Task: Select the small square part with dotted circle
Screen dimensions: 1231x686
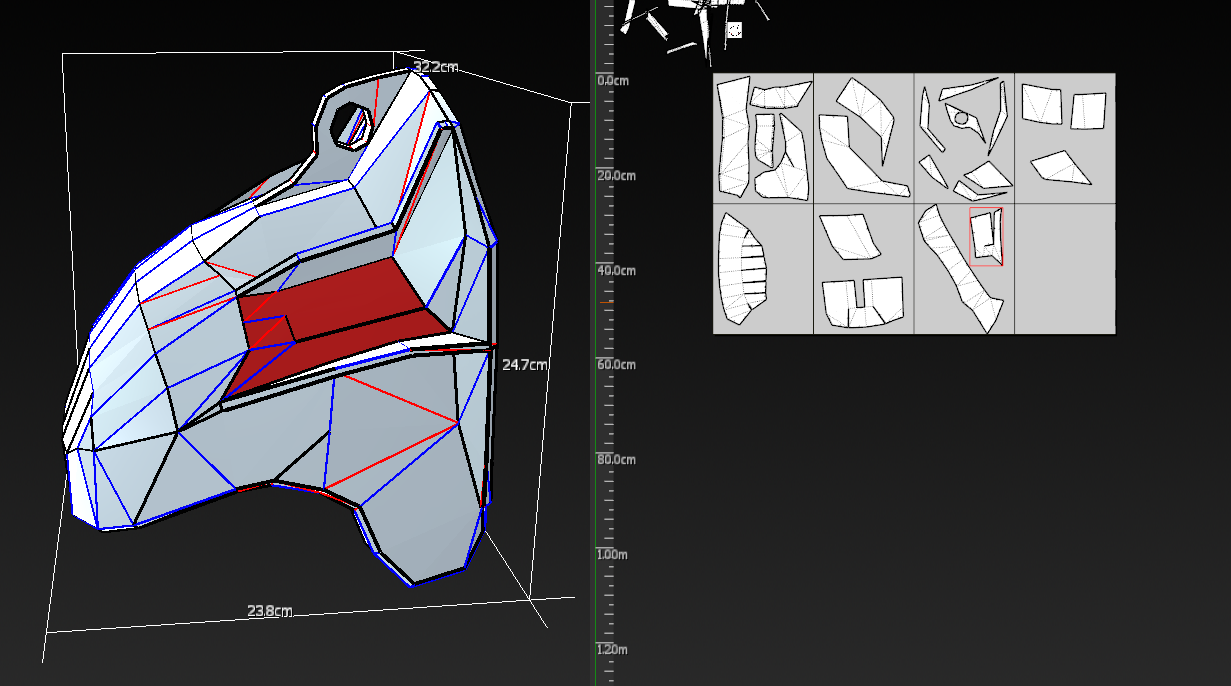Action: [x=734, y=30]
